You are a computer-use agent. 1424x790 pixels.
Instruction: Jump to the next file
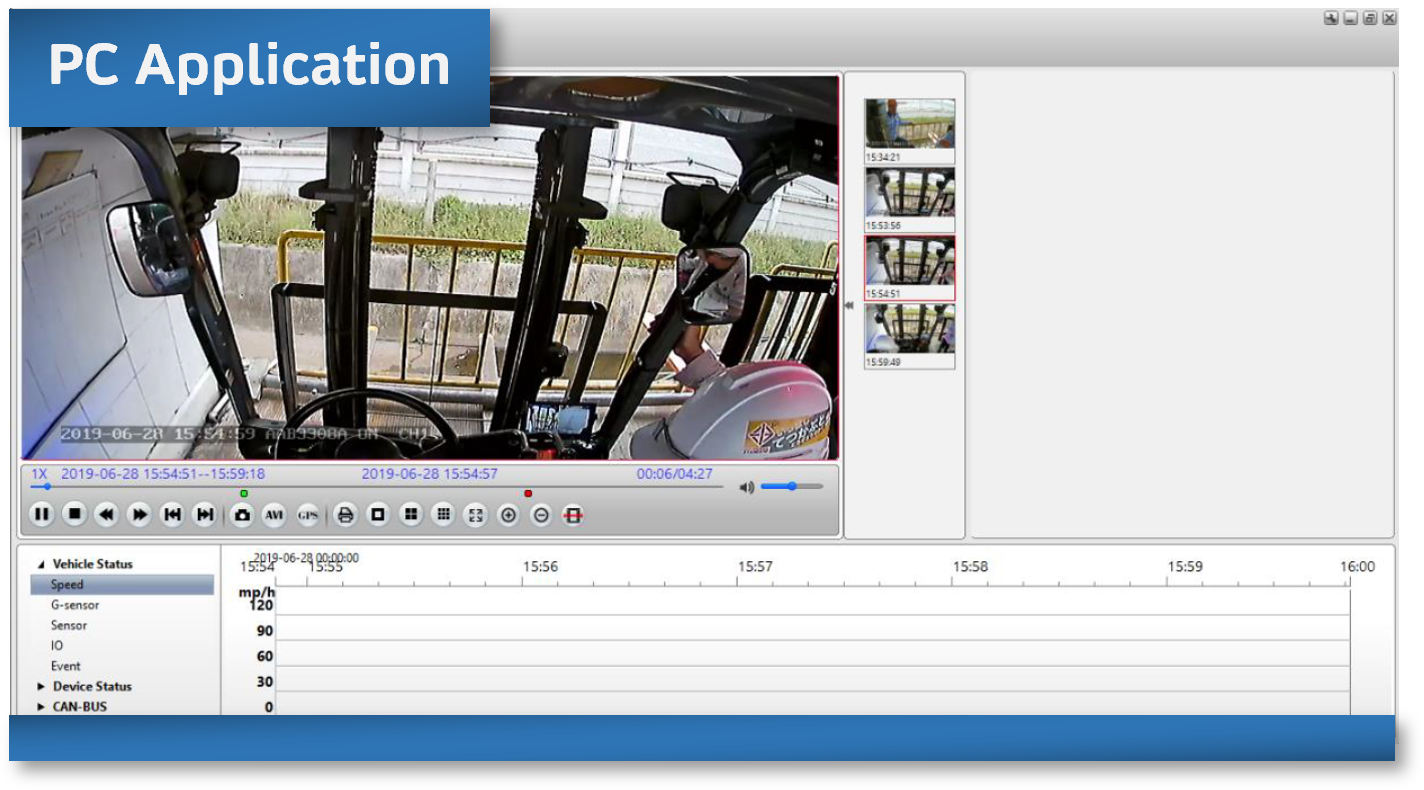pos(205,515)
